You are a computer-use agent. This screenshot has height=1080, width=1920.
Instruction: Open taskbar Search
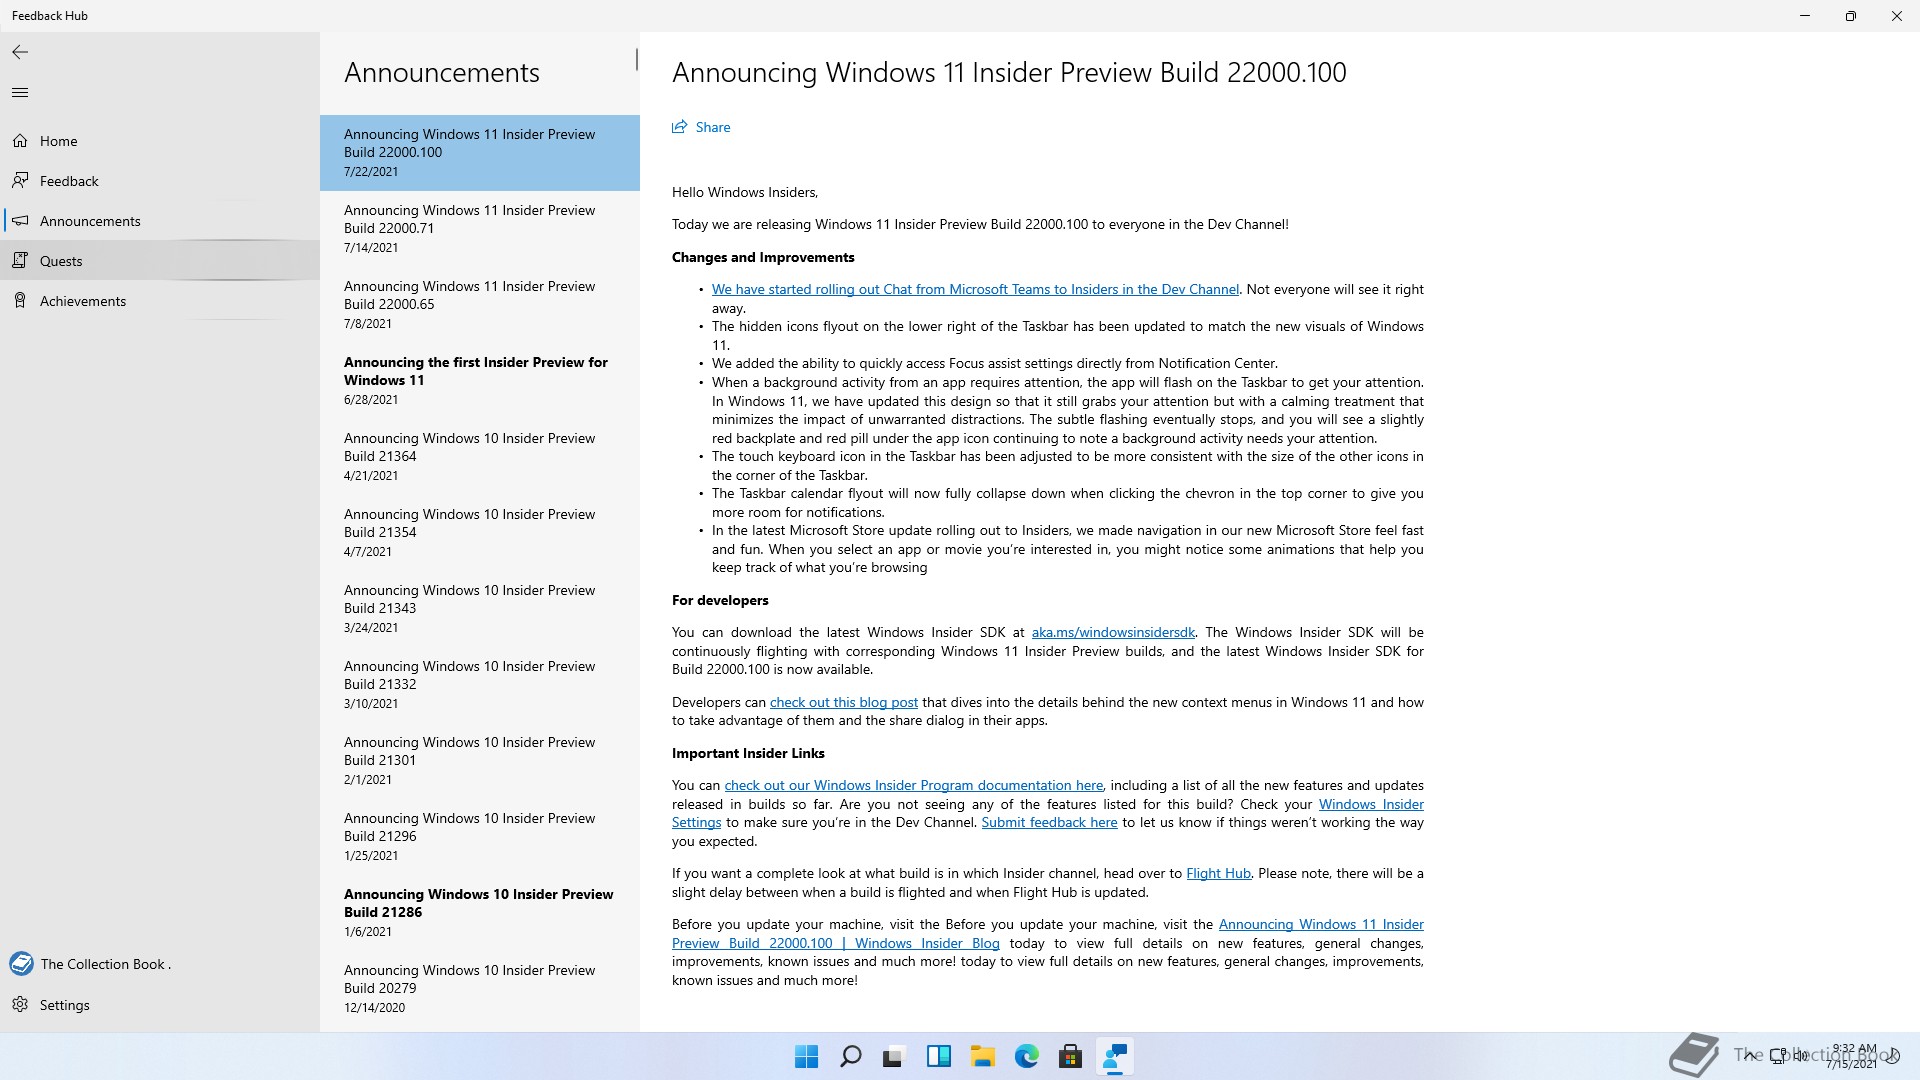pyautogui.click(x=850, y=1057)
